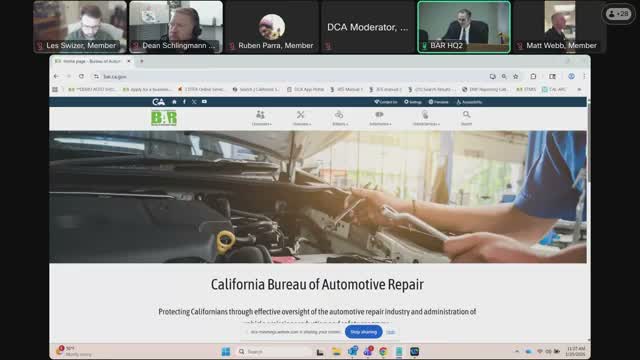The width and height of the screenshot is (640, 360).
Task: Click the home icon in top bar
Action: tap(174, 102)
